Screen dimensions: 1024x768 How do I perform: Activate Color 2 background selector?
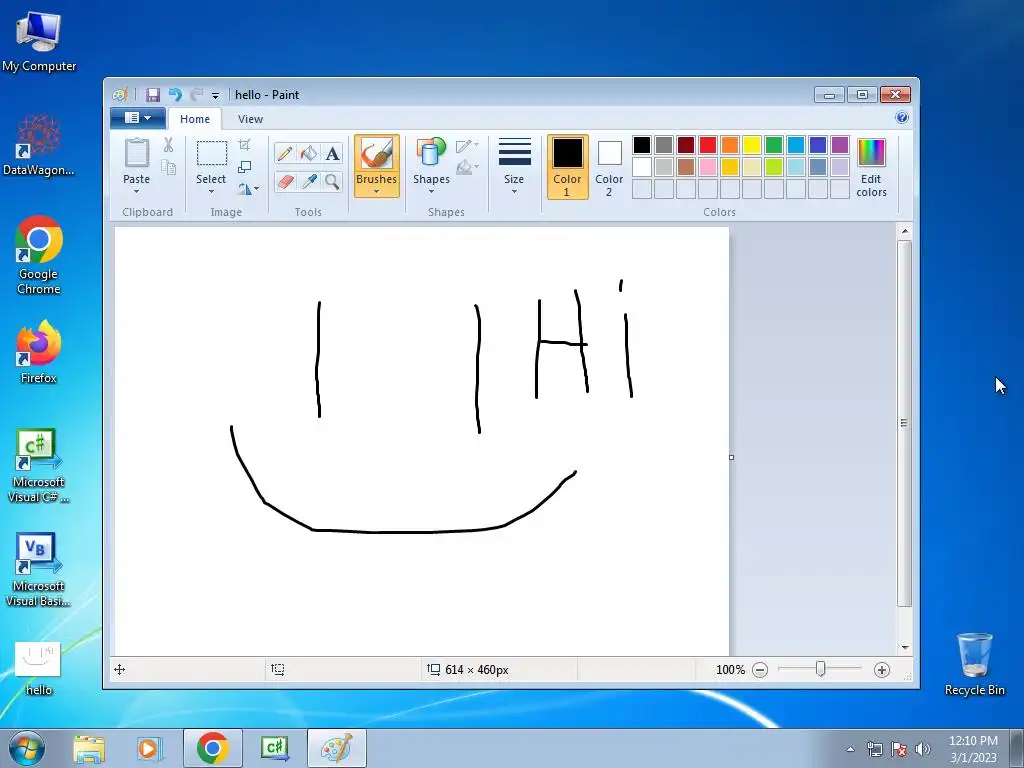609,167
